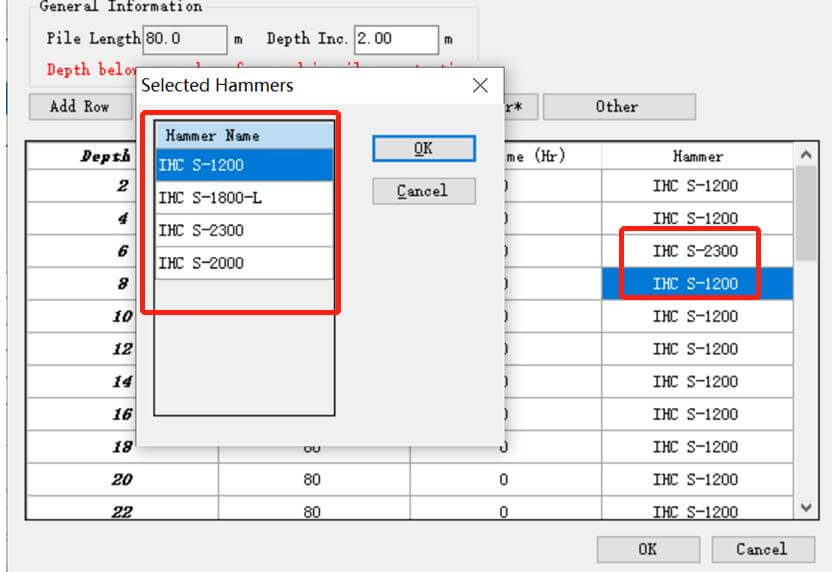This screenshot has width=840, height=572.
Task: Select row header for depth 10
Action: 81,317
